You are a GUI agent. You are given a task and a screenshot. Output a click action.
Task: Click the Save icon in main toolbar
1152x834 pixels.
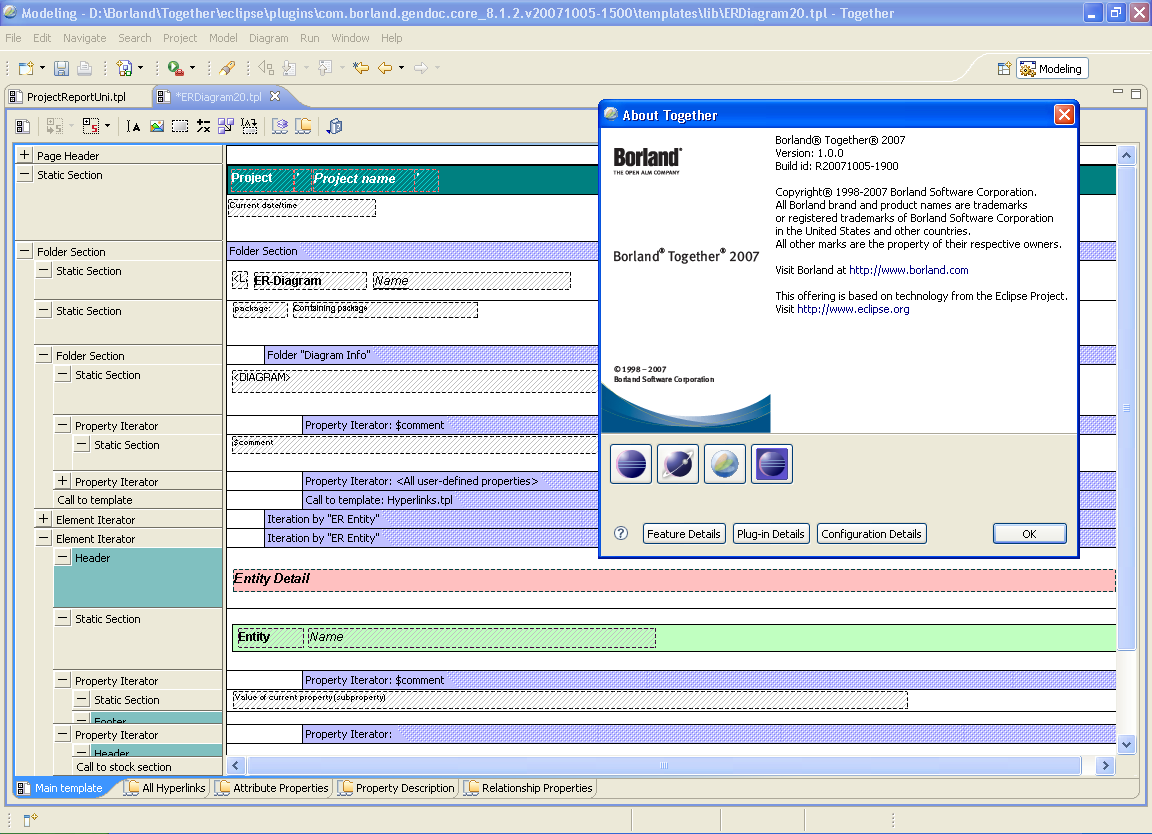click(x=62, y=68)
